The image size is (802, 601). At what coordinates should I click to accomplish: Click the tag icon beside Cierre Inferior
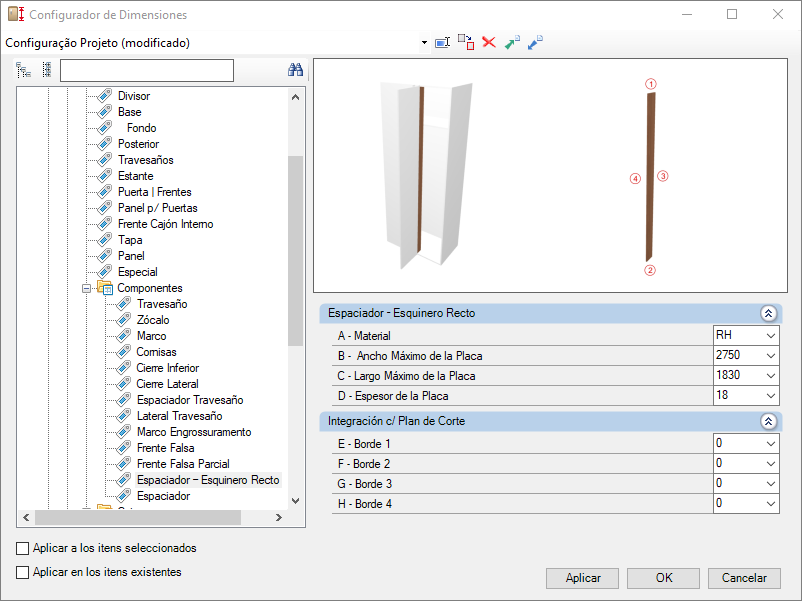click(124, 368)
